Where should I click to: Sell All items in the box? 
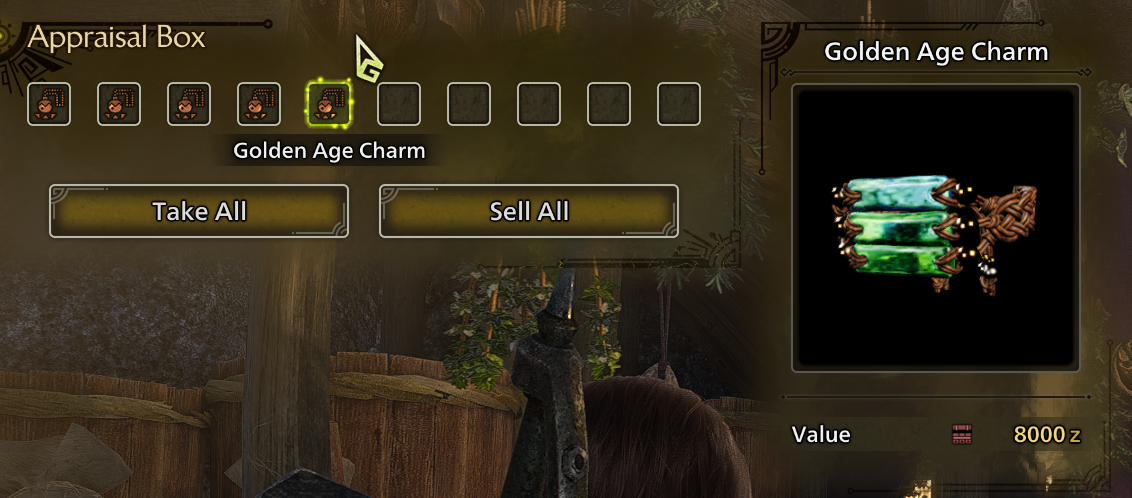coord(528,211)
